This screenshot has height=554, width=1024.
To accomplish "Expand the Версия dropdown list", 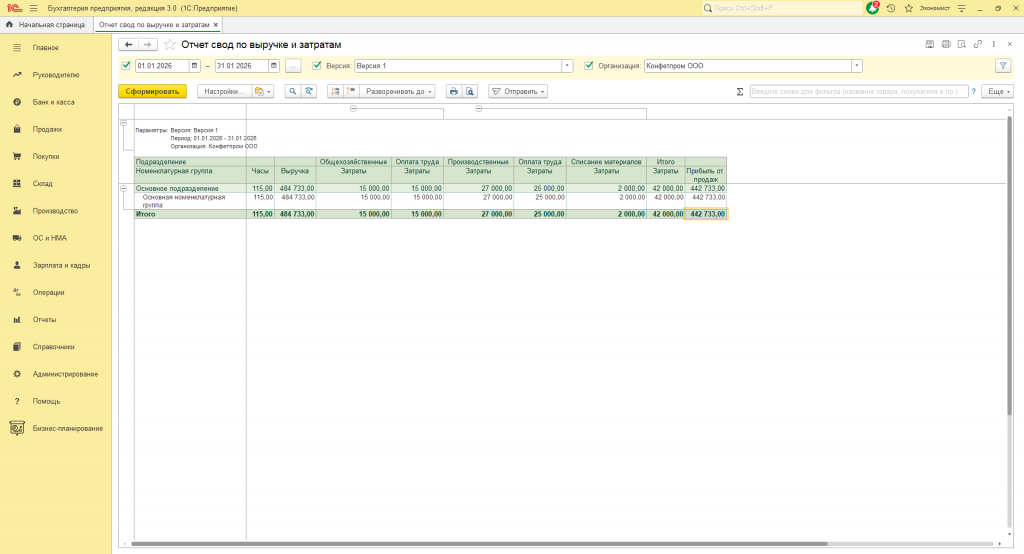I will pos(567,66).
